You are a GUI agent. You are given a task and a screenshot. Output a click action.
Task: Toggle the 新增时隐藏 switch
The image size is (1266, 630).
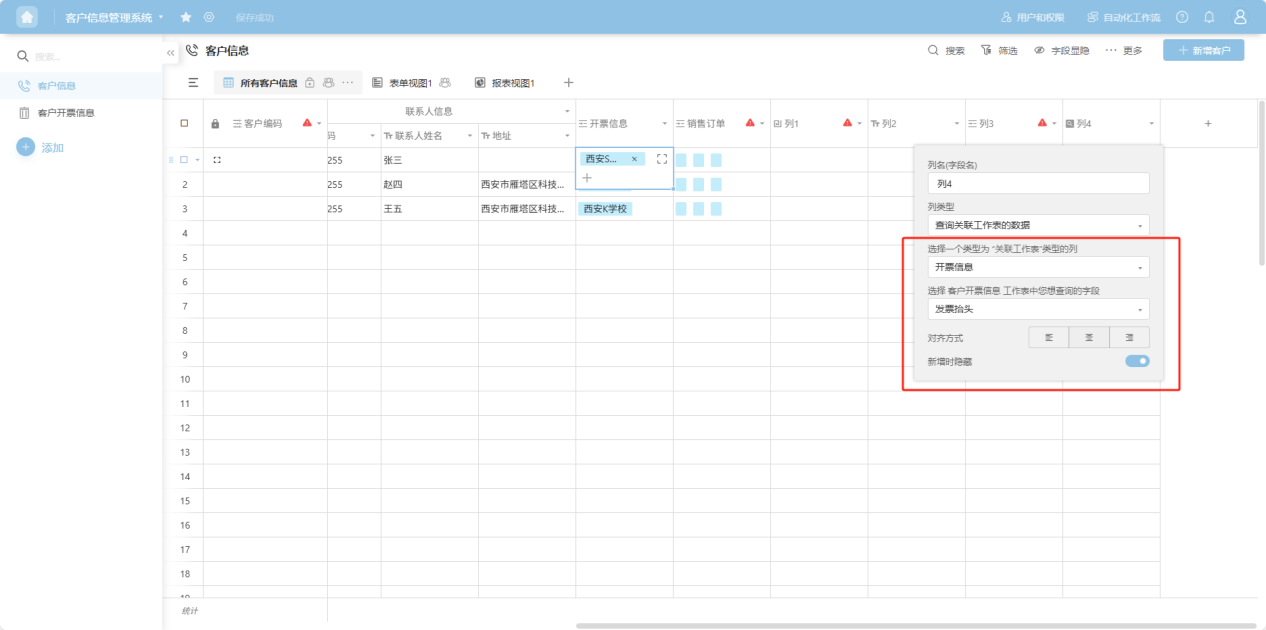point(1137,361)
